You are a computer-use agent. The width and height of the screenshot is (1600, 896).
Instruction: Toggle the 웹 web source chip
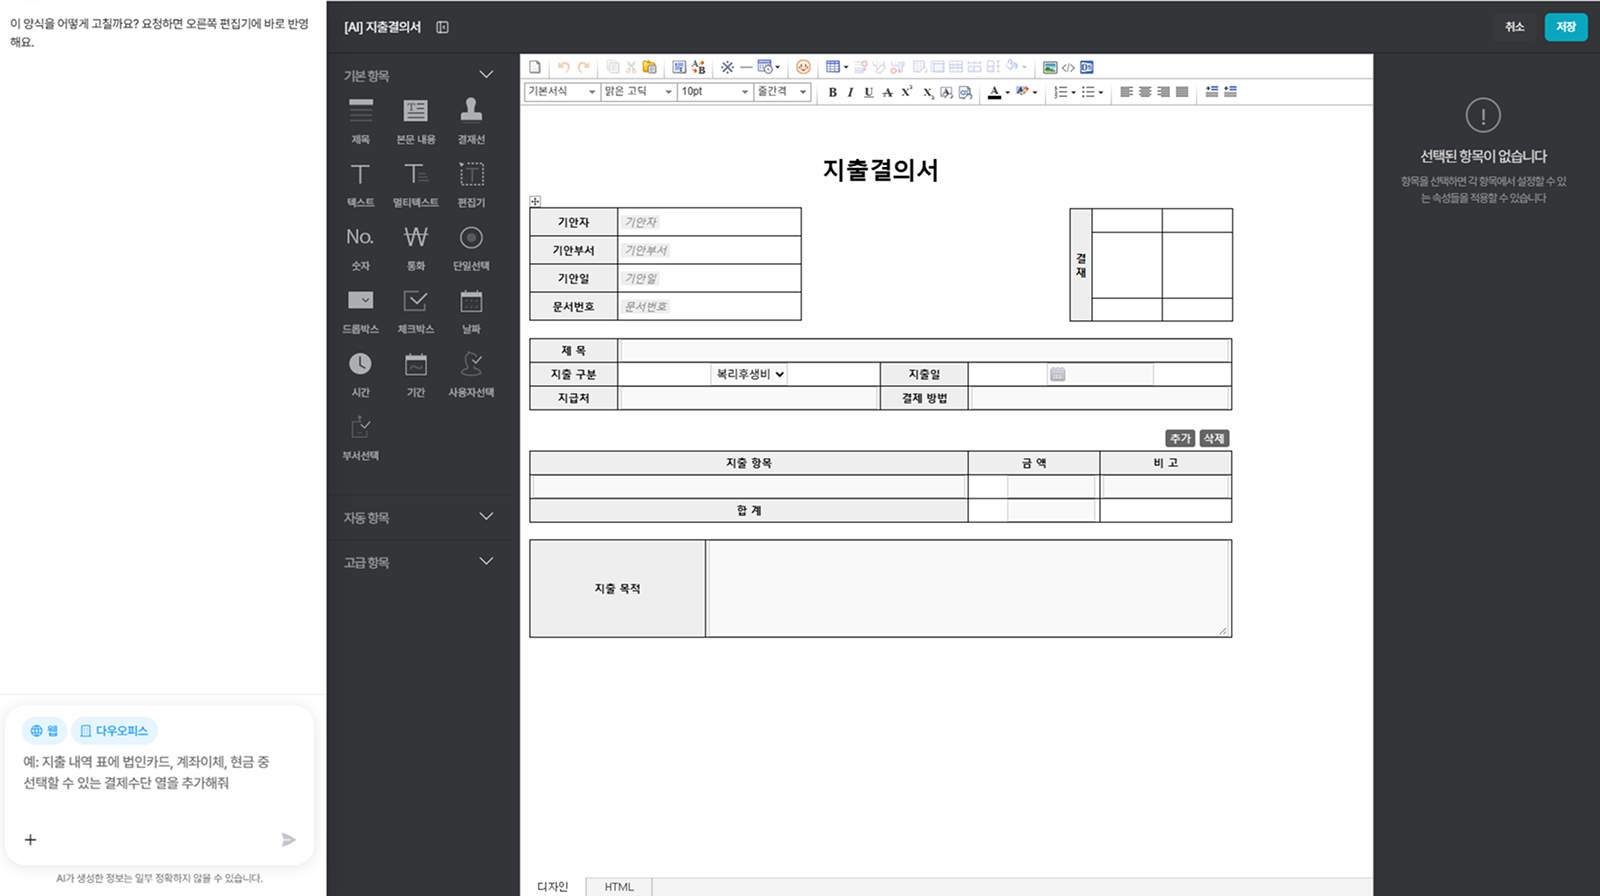pos(44,731)
